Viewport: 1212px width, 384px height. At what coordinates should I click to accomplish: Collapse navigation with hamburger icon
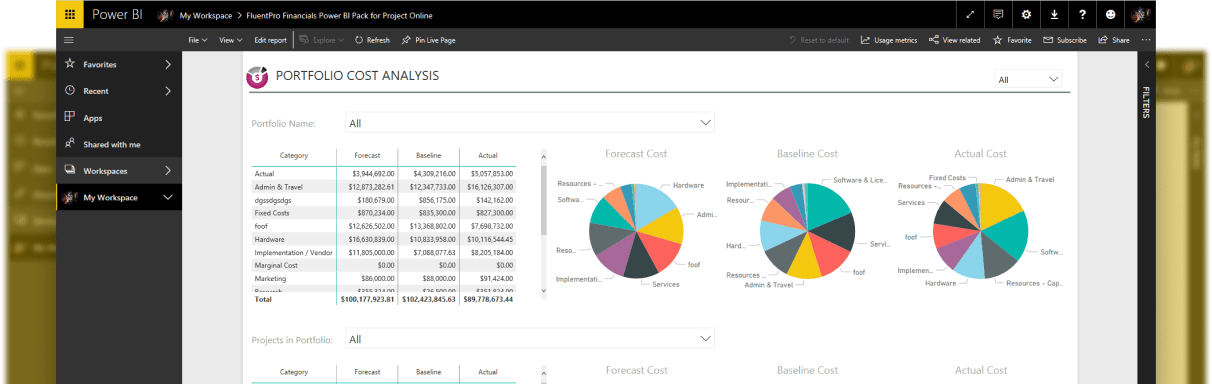click(x=69, y=40)
